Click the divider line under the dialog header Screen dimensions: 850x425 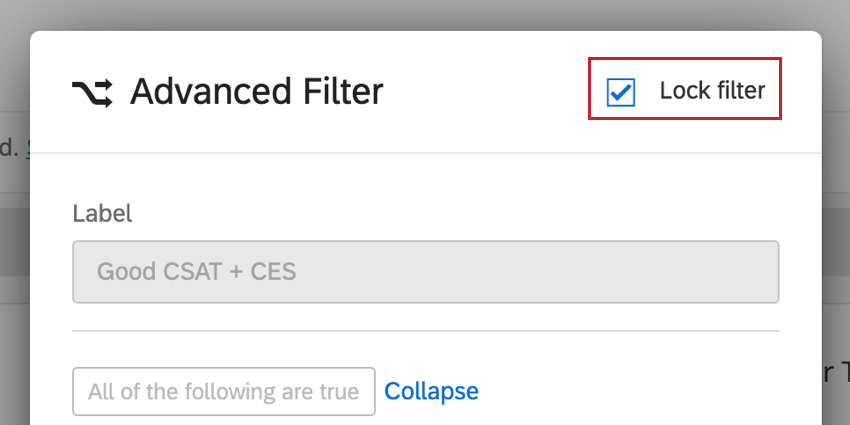point(425,153)
